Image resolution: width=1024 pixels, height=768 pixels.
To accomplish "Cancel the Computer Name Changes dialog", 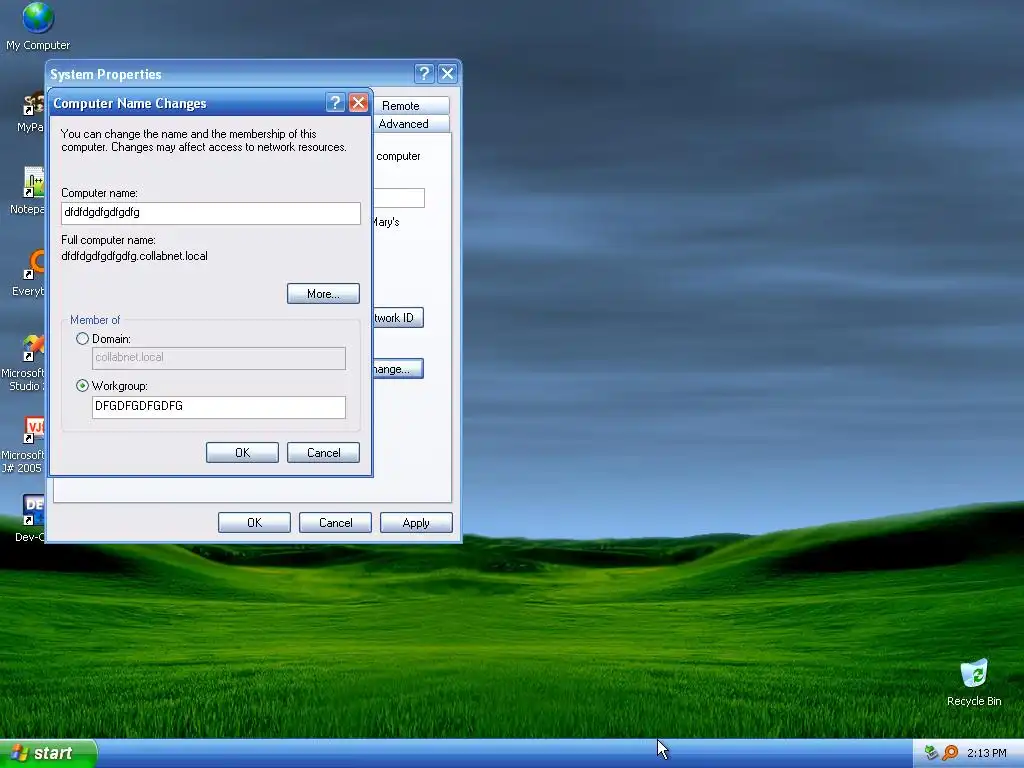I will point(323,453).
